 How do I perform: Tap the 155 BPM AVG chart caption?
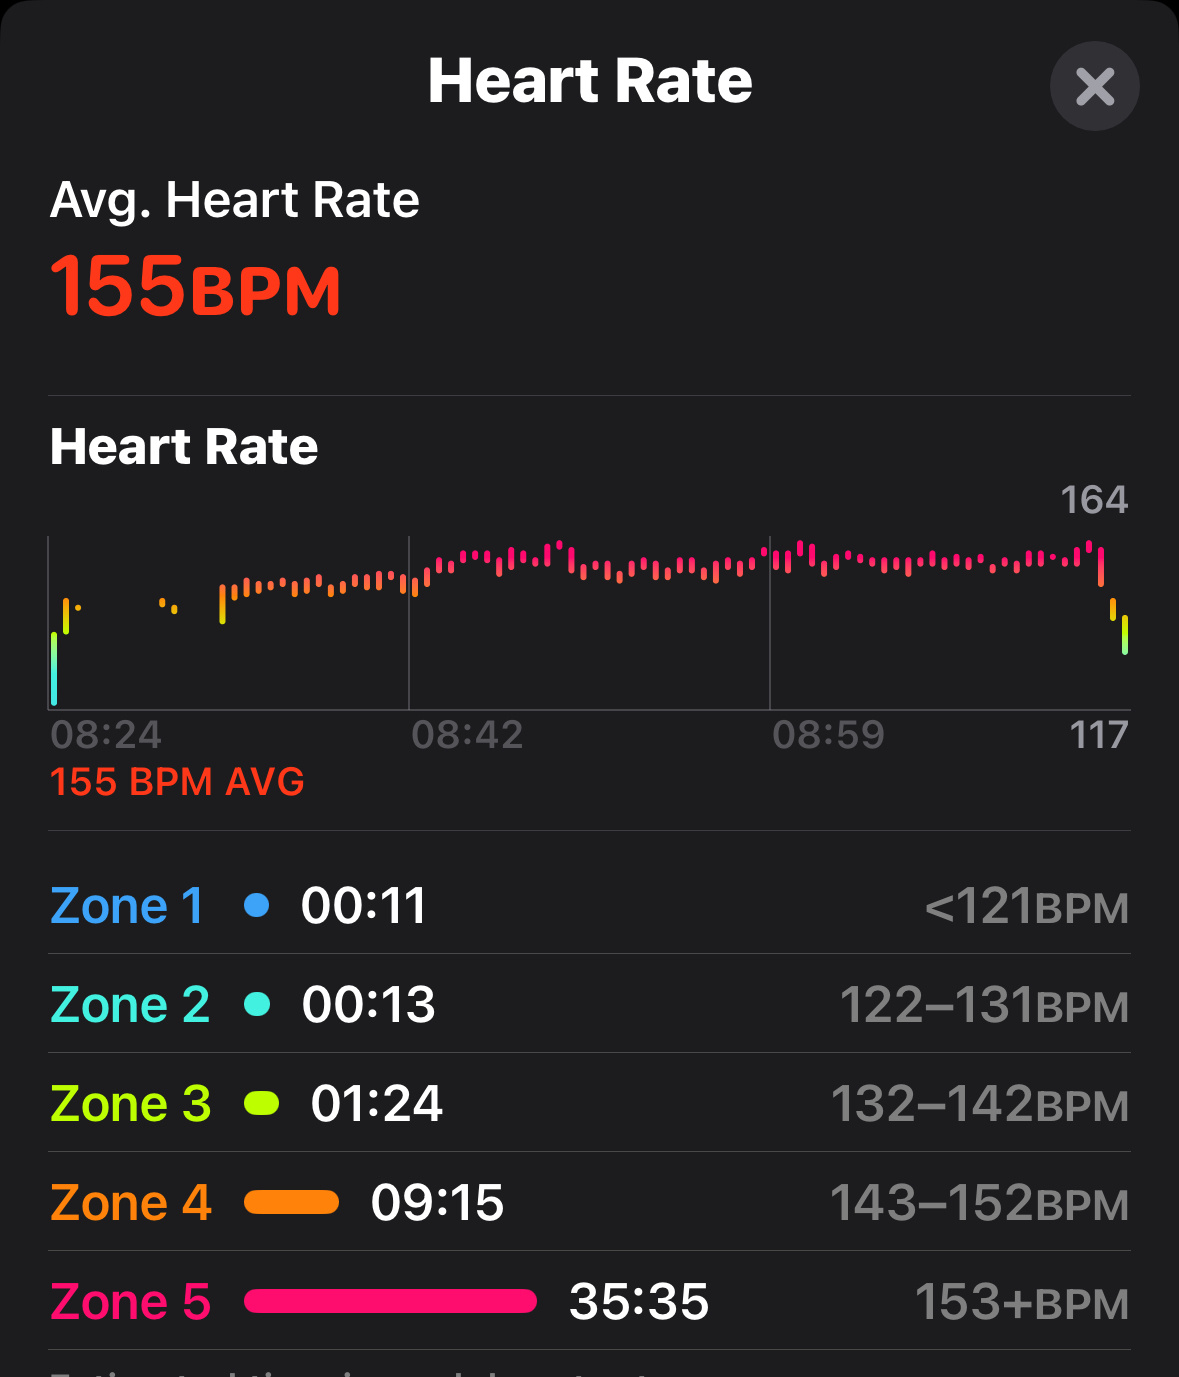(x=177, y=782)
